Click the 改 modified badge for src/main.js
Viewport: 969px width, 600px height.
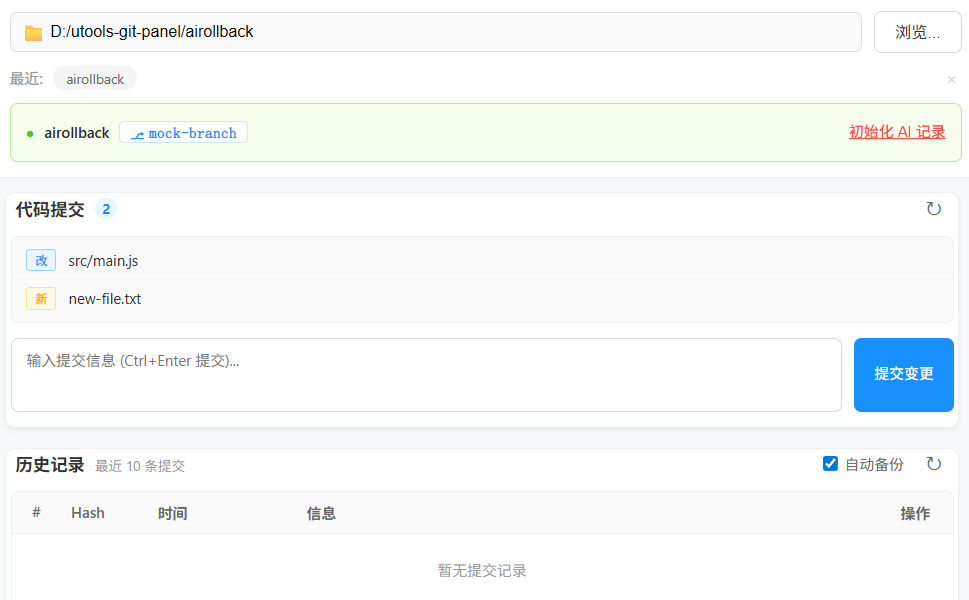(41, 261)
